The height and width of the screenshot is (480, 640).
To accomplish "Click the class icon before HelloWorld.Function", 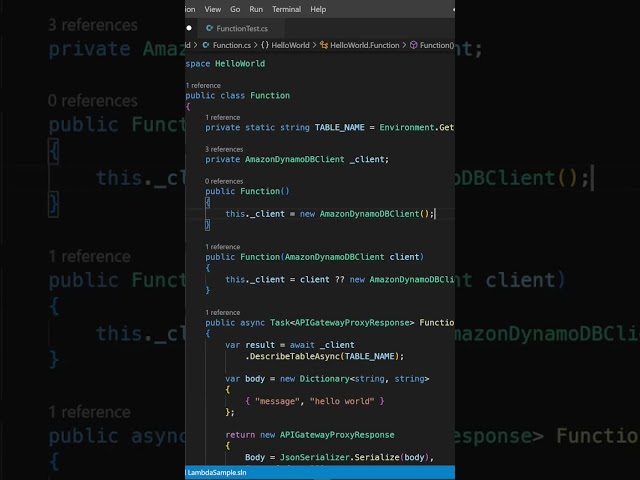I will [324, 45].
